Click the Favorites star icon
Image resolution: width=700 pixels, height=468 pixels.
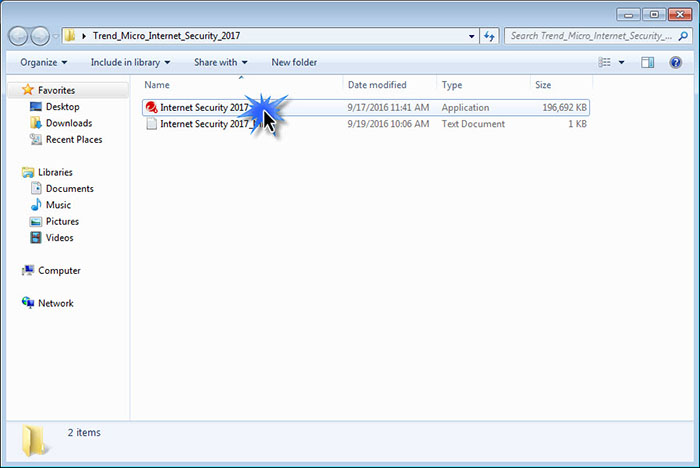(x=28, y=90)
